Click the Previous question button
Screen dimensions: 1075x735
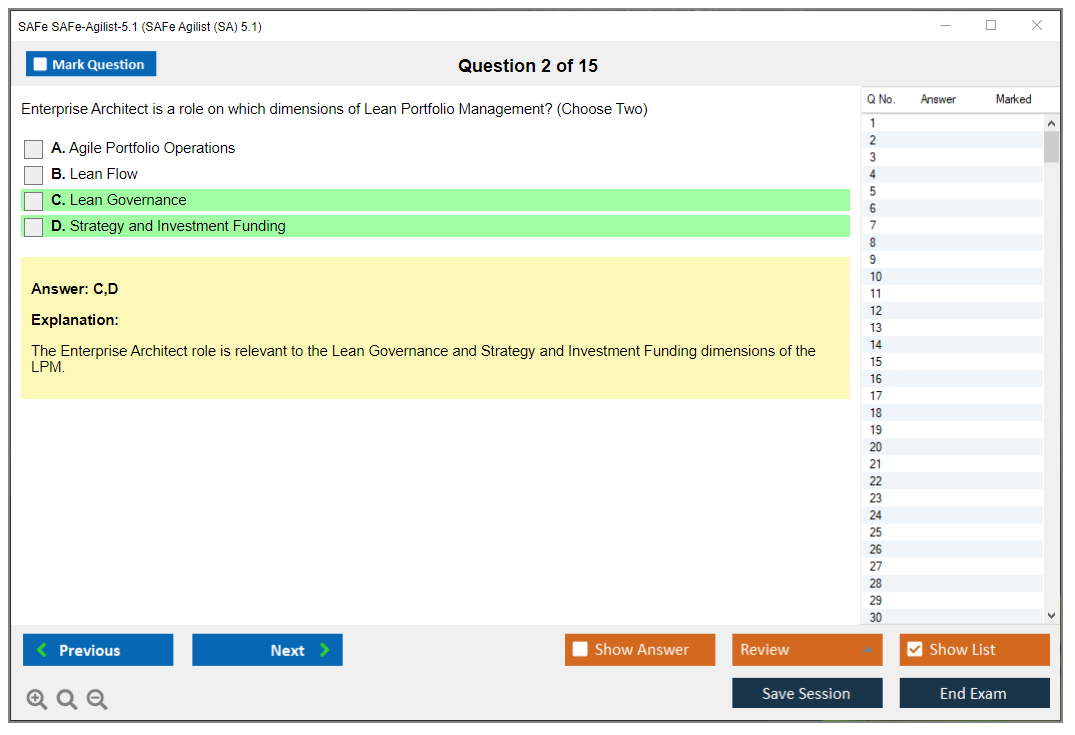98,650
